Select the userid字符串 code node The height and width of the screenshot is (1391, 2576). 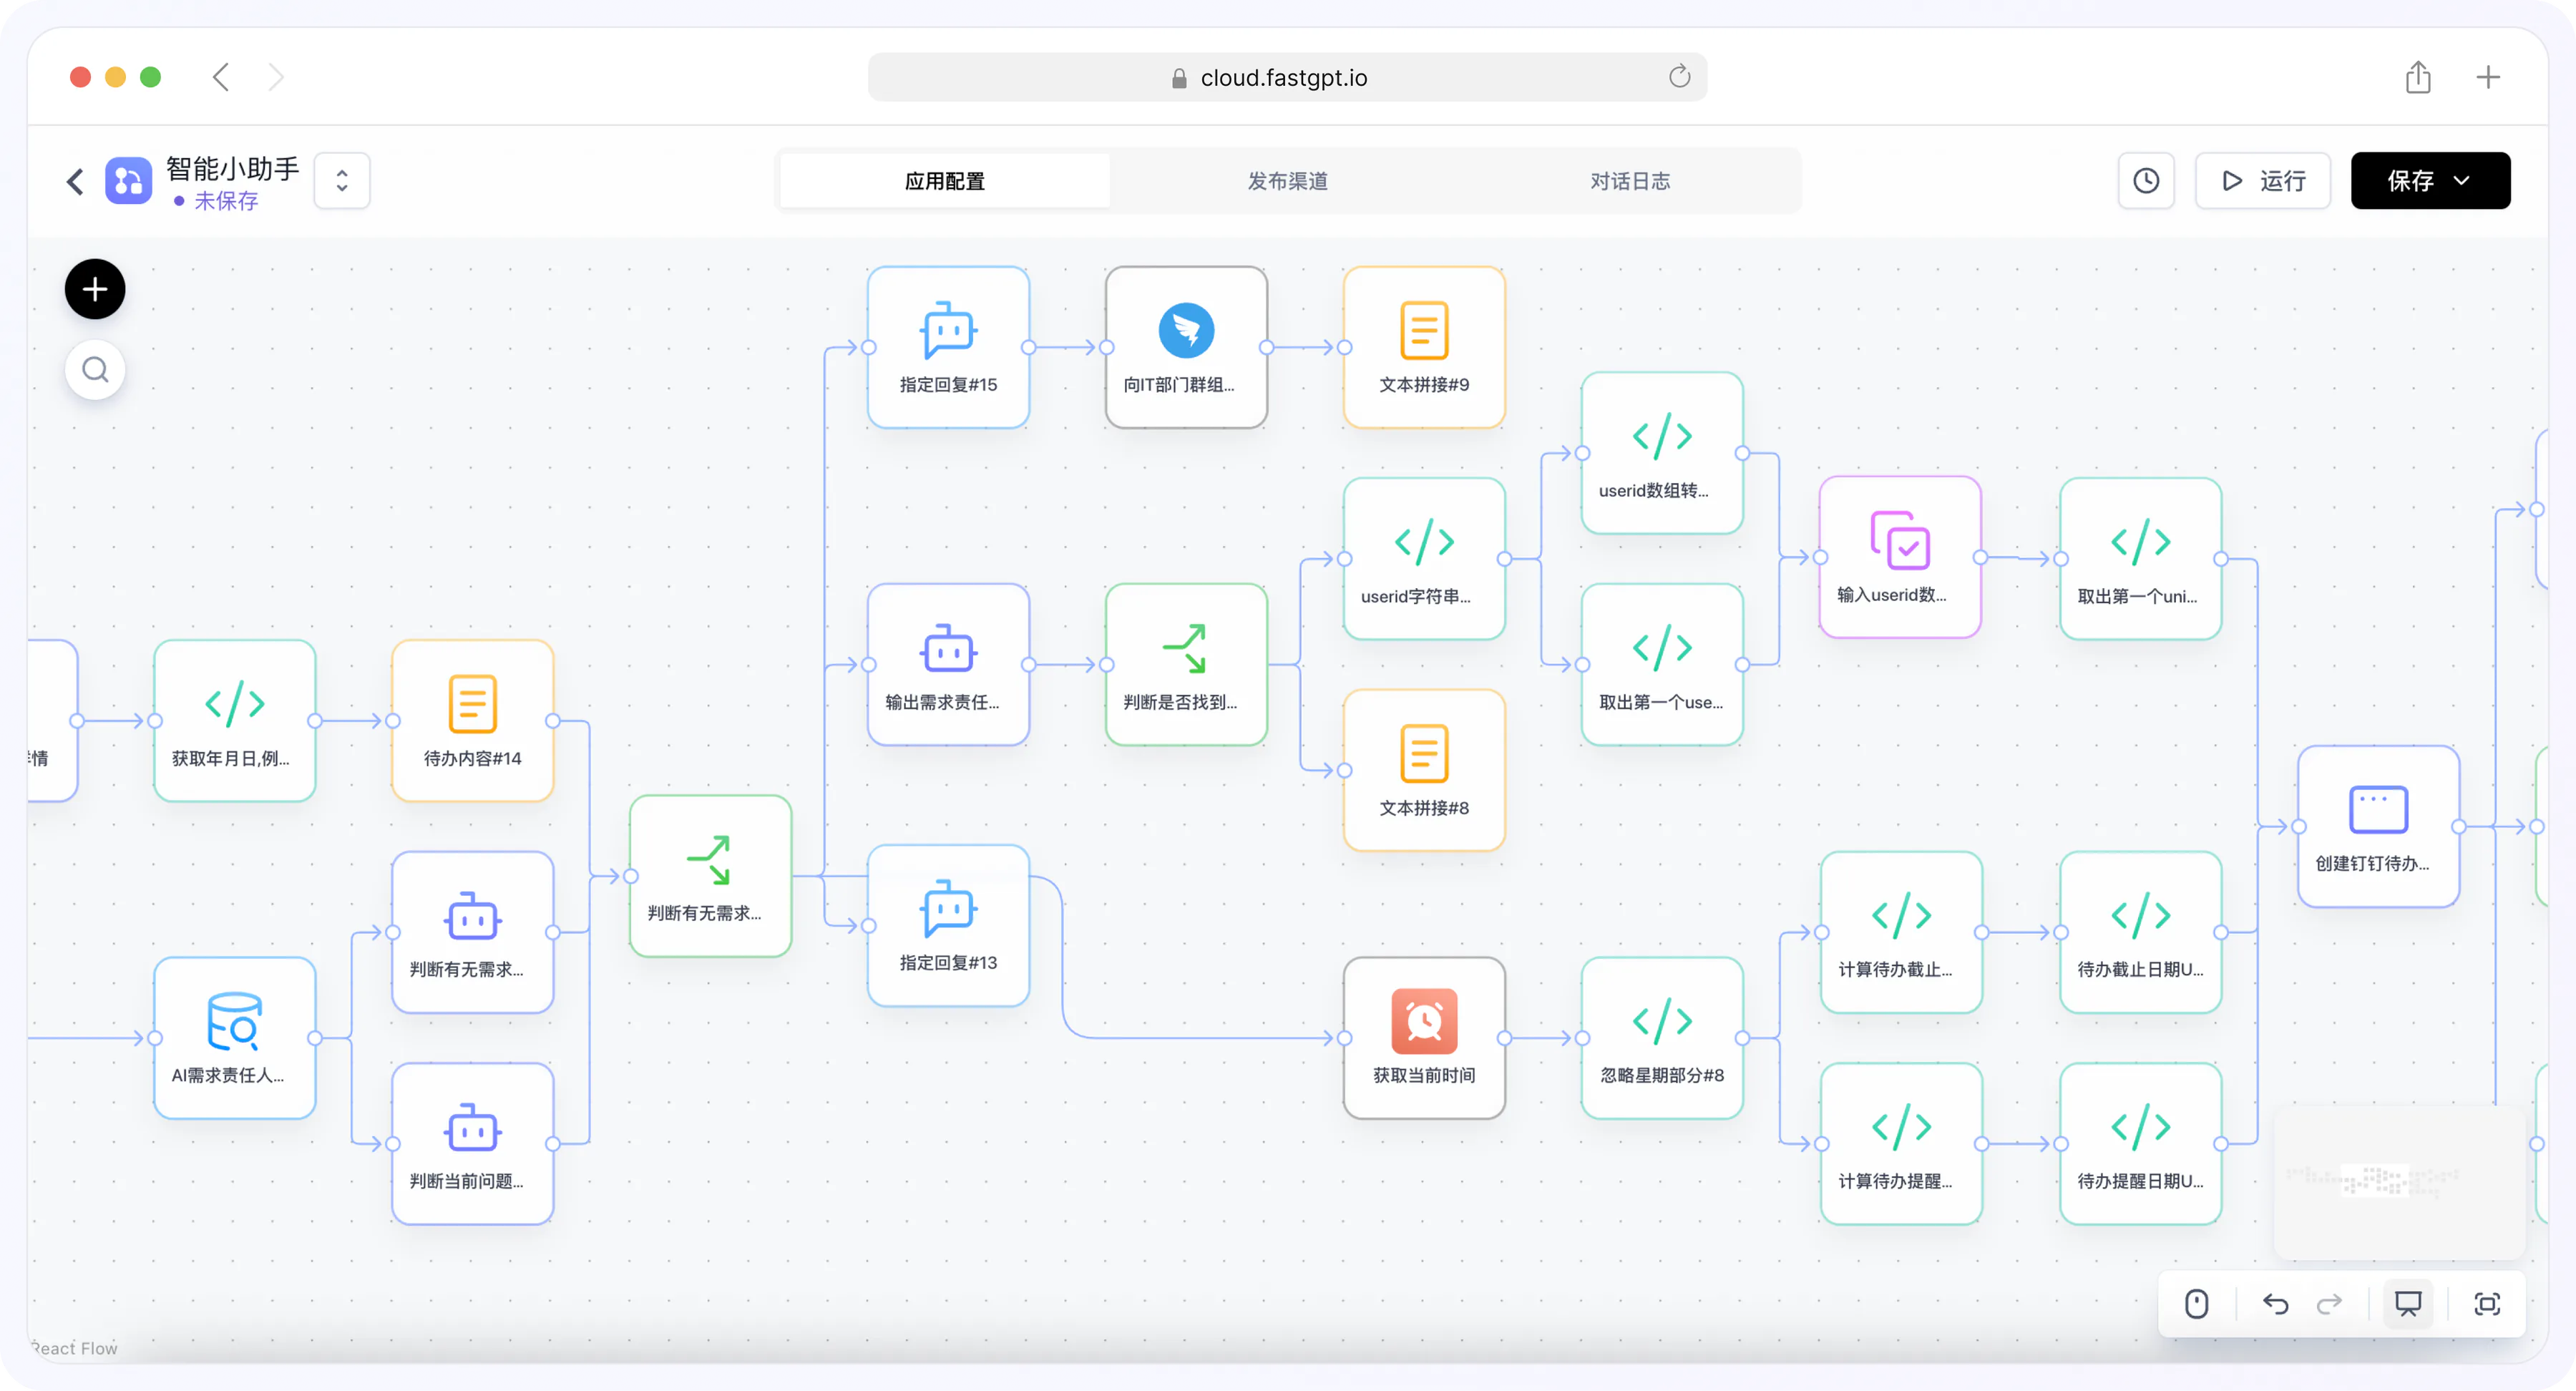[1424, 559]
